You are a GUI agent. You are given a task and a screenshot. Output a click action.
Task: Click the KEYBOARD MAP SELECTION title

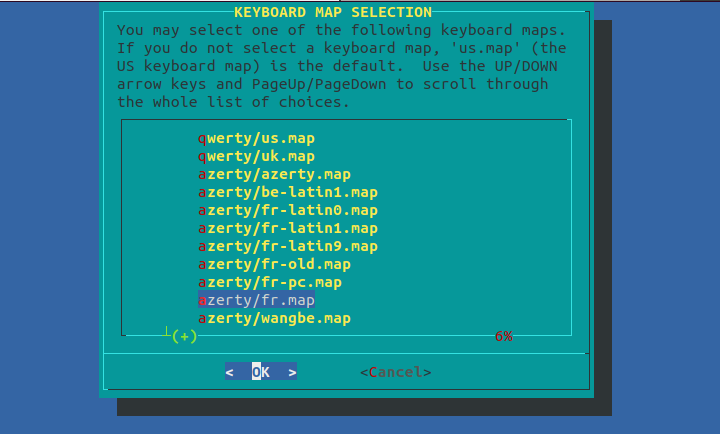(x=332, y=12)
